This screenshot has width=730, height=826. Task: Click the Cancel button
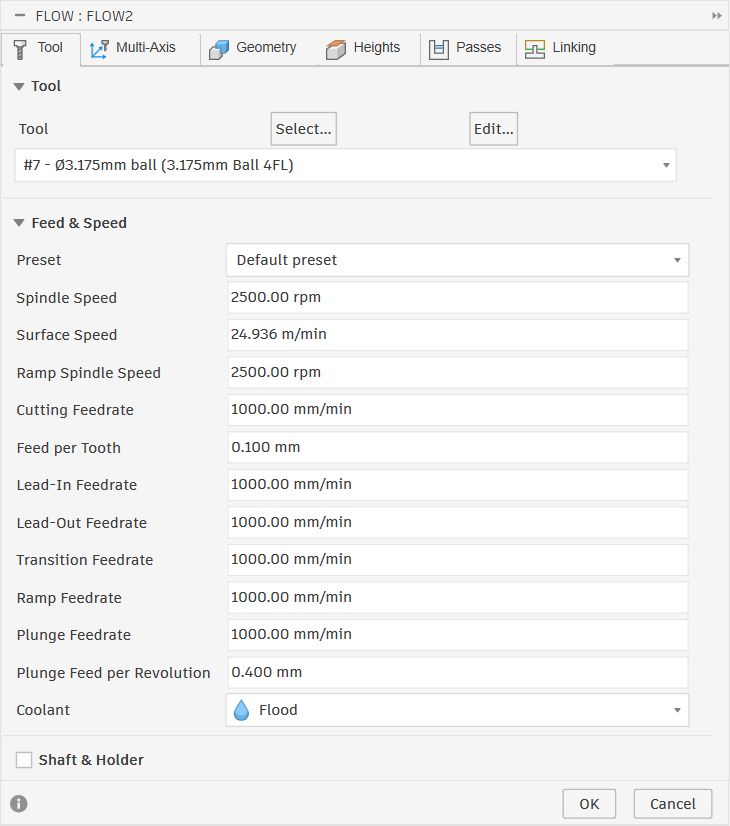coord(673,803)
